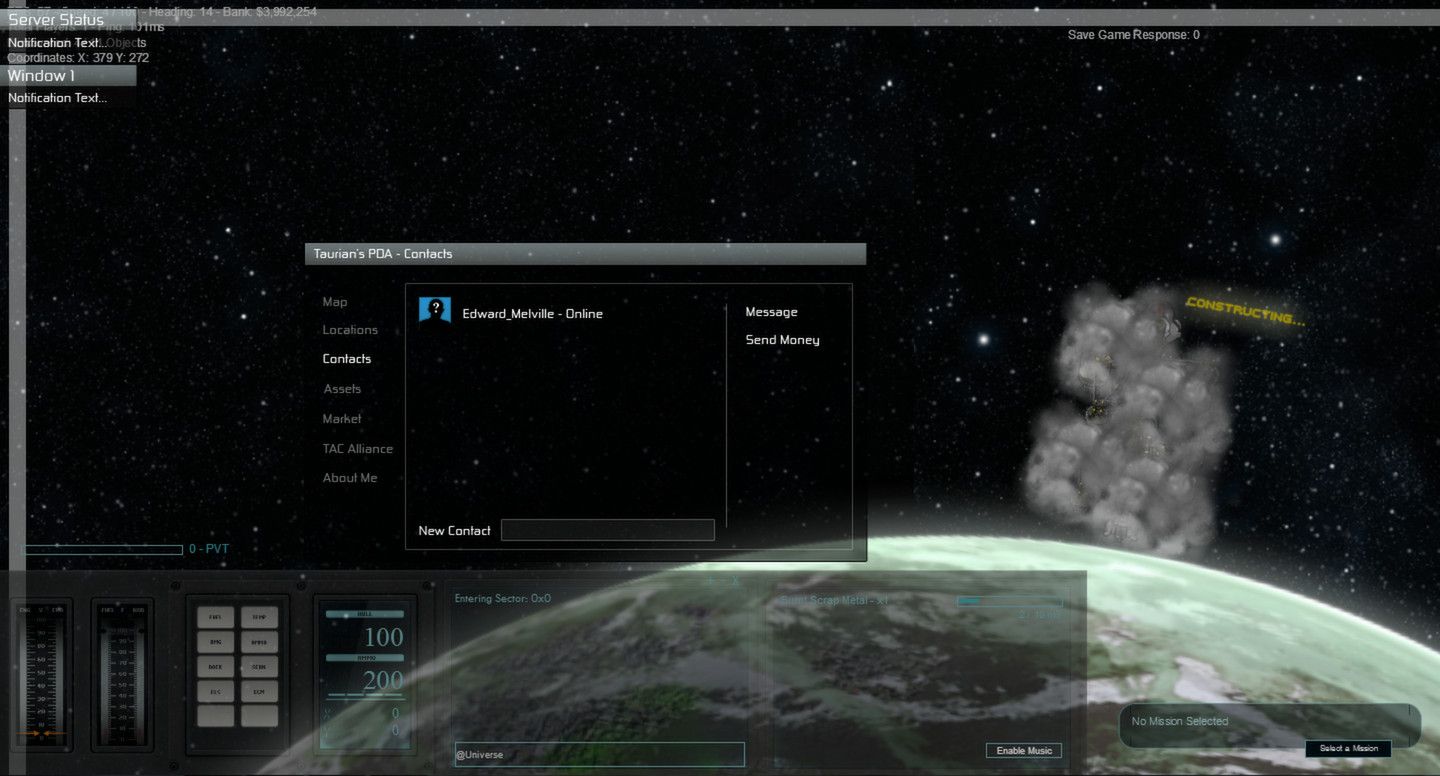Click the AMMO 200 readout

tap(365, 674)
